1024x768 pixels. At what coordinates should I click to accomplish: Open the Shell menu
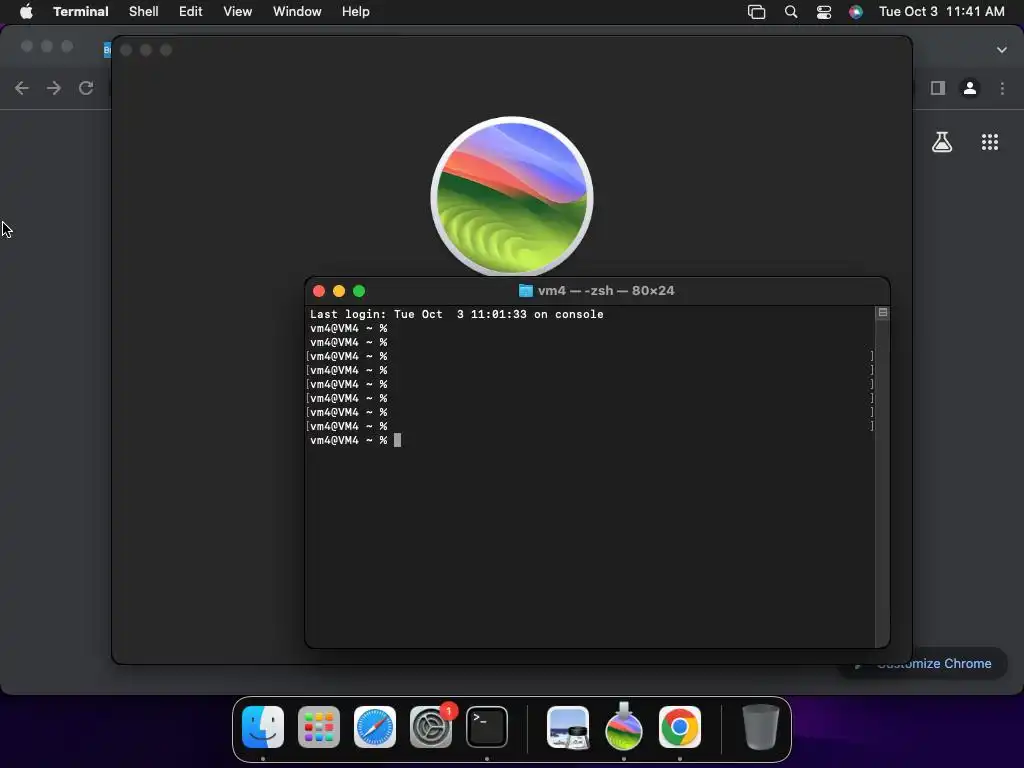point(144,12)
